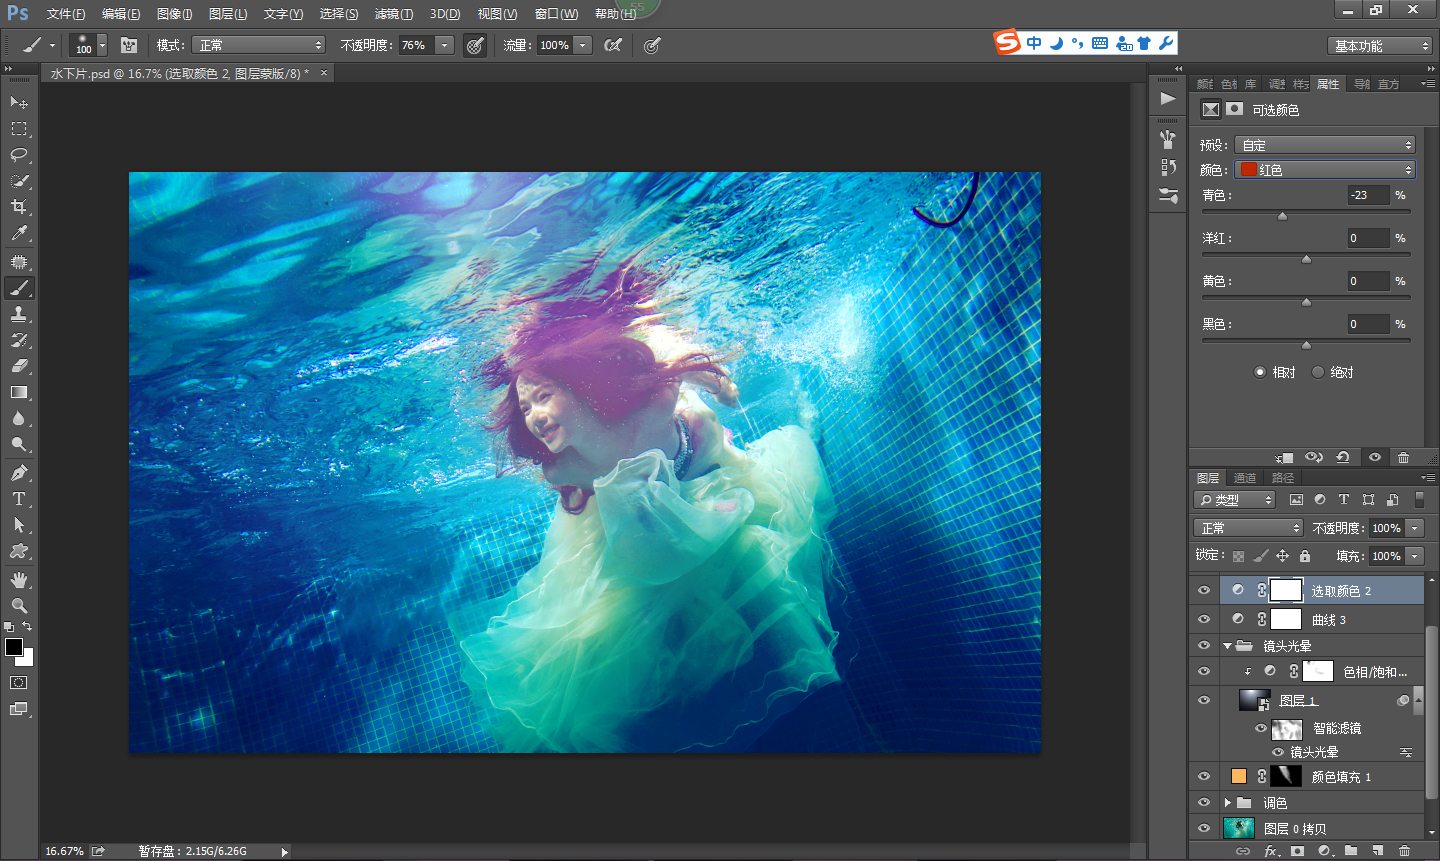1440x861 pixels.
Task: Pick the Eyedropper tool
Action: [x=18, y=234]
